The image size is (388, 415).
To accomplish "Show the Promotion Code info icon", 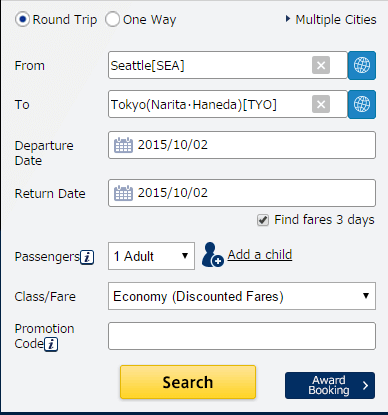I will coord(51,344).
